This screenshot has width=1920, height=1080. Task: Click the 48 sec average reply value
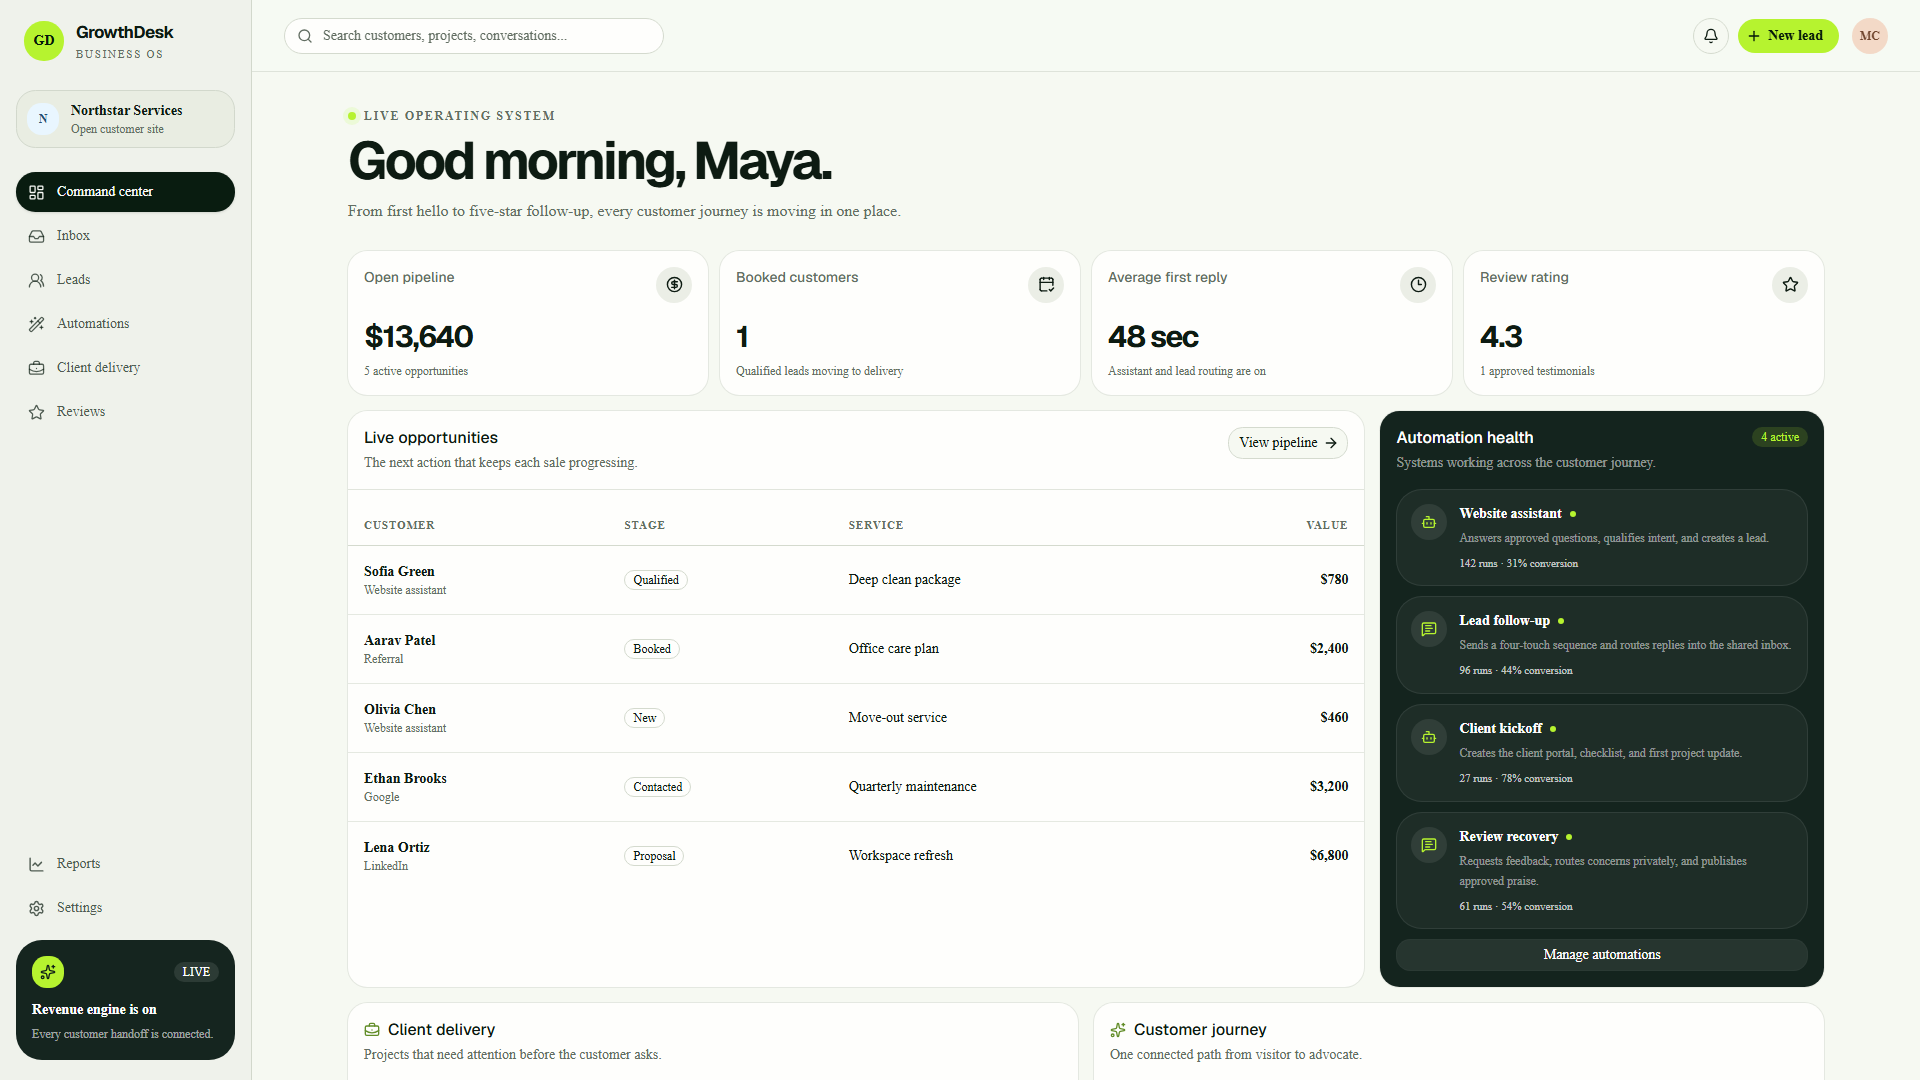[1153, 337]
